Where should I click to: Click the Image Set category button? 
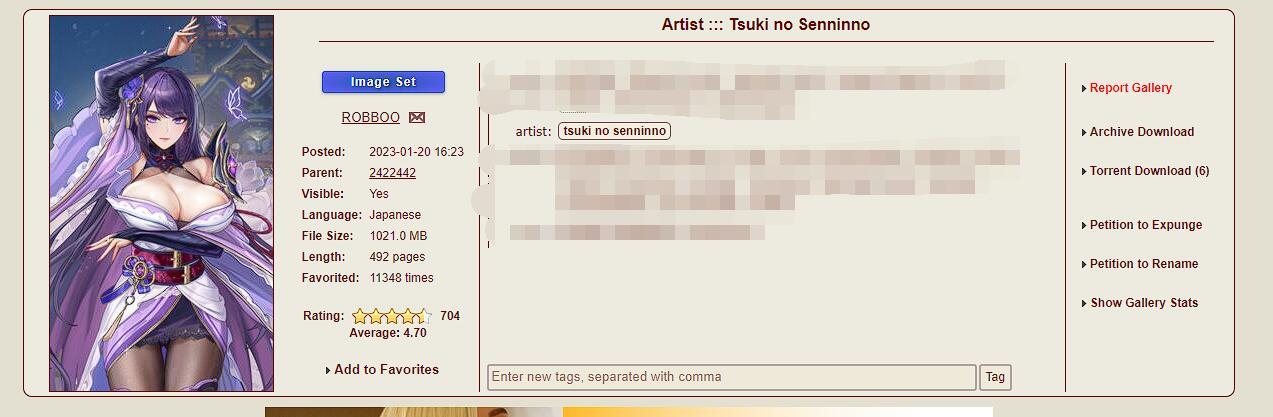point(383,82)
